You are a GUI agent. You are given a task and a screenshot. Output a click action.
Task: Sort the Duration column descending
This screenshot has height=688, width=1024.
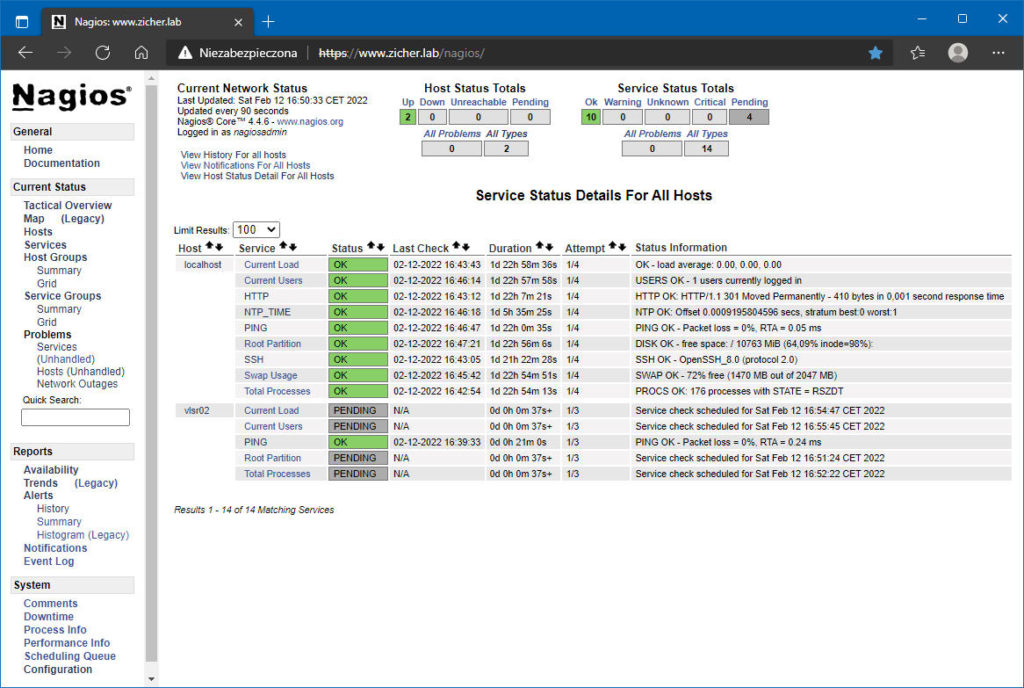[x=548, y=246]
